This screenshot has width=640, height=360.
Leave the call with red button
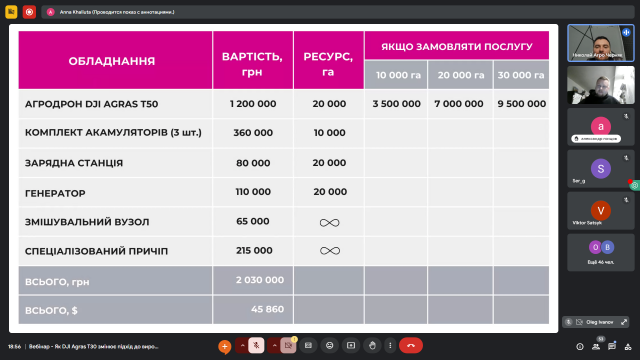411,346
